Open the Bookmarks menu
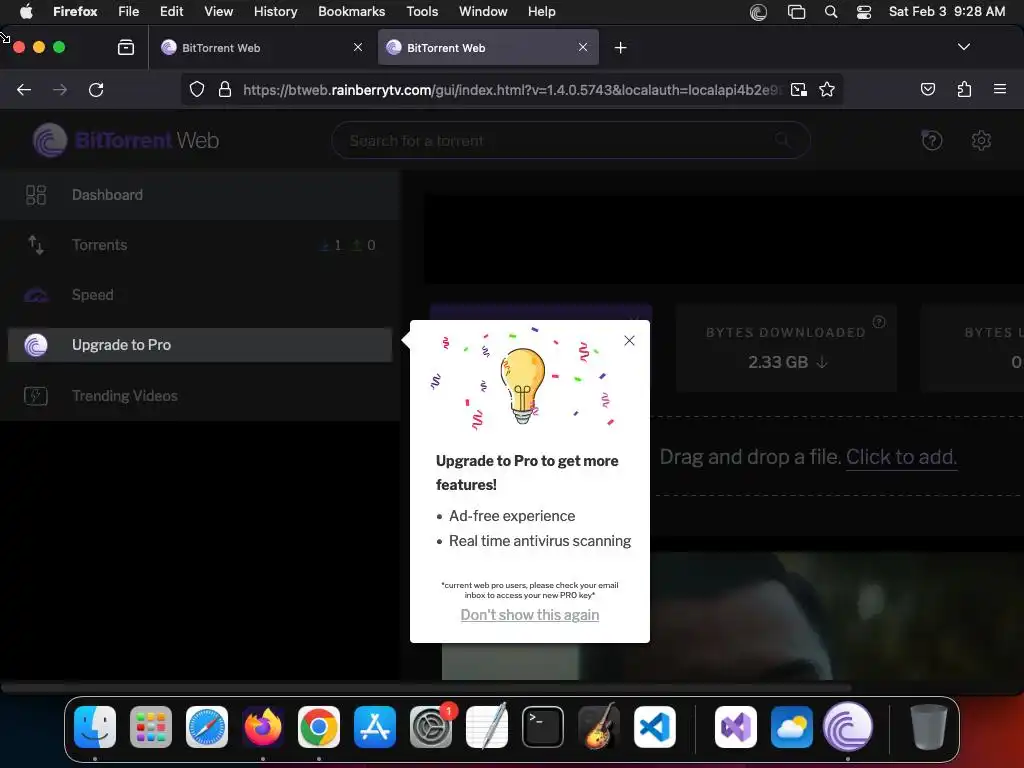Screen dimensions: 1024x768 (x=351, y=11)
